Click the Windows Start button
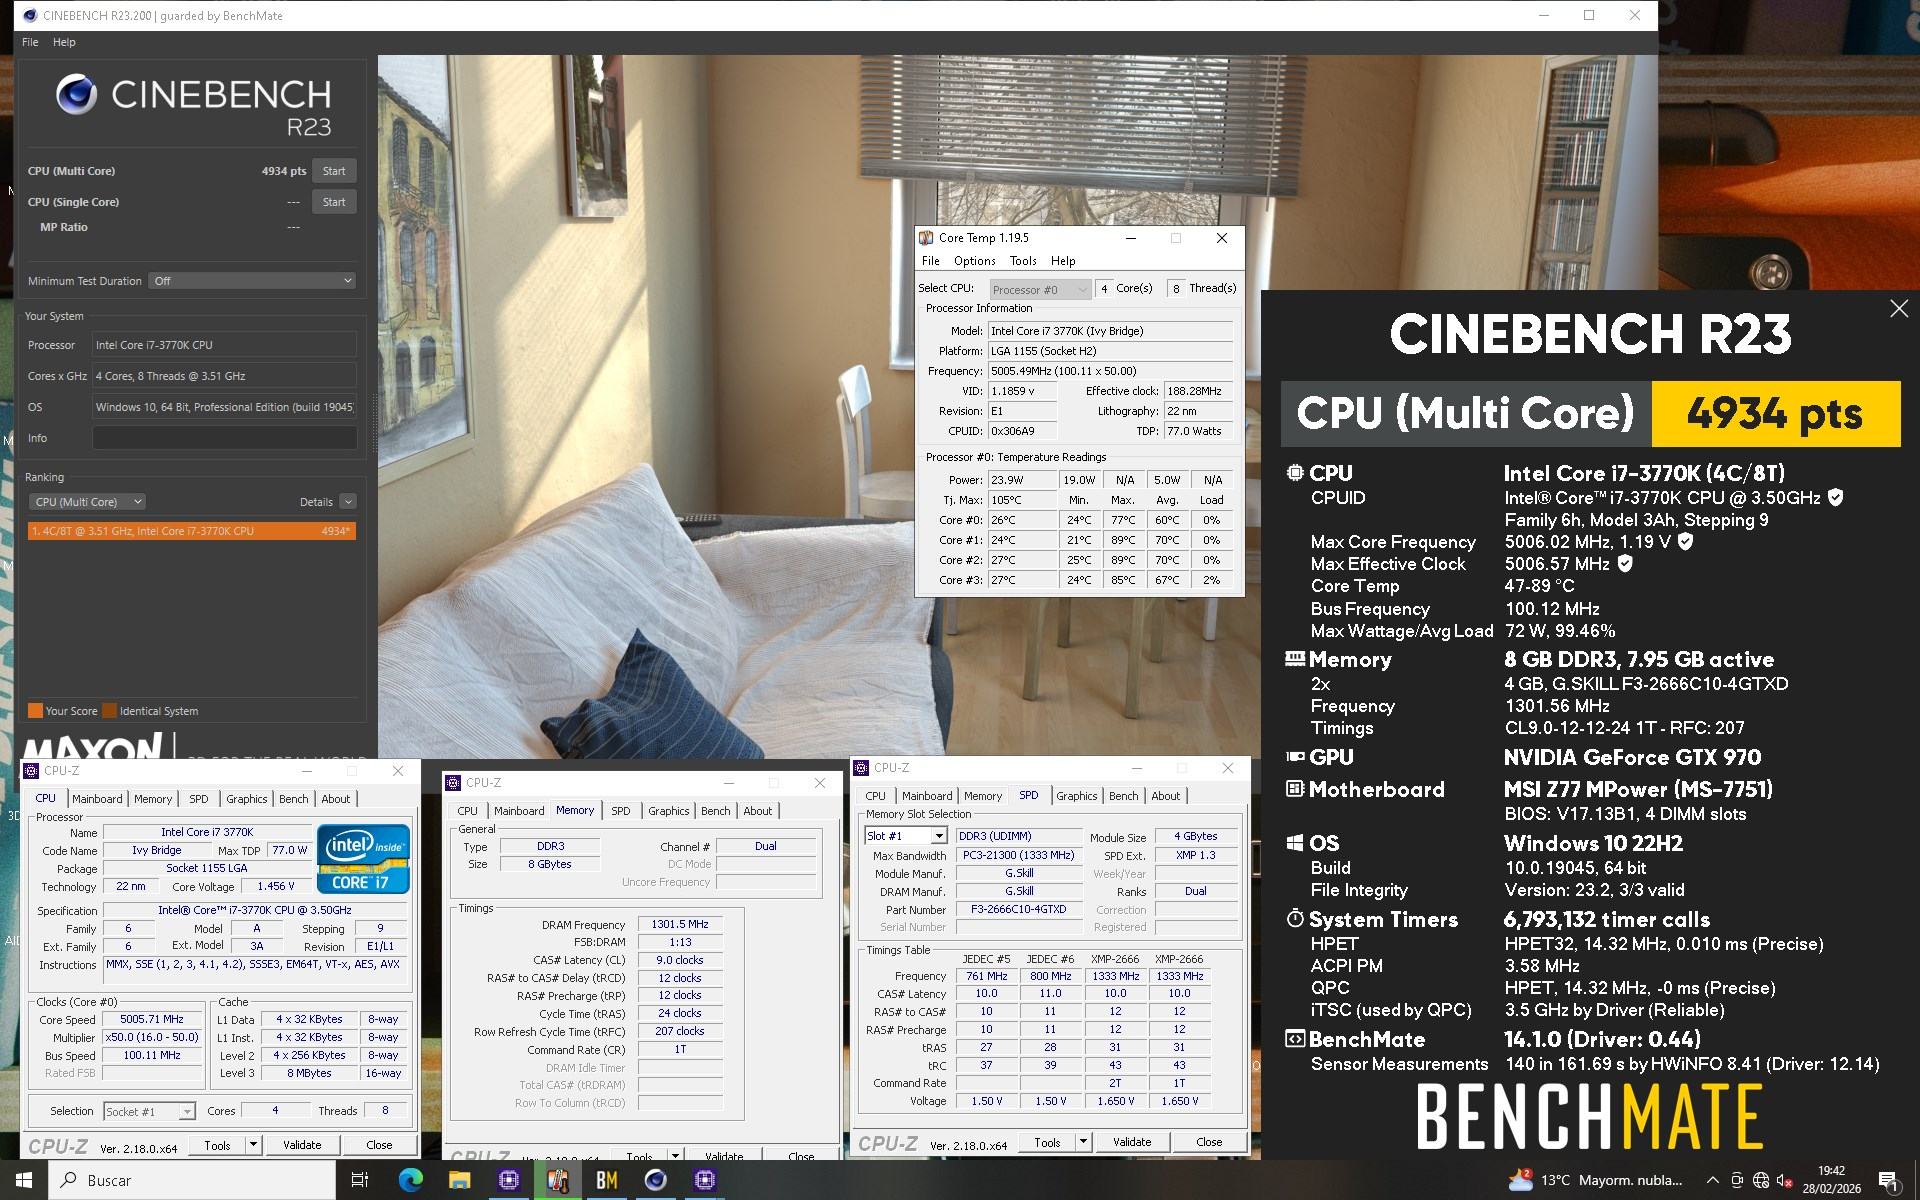Viewport: 1920px width, 1200px height. click(24, 1180)
